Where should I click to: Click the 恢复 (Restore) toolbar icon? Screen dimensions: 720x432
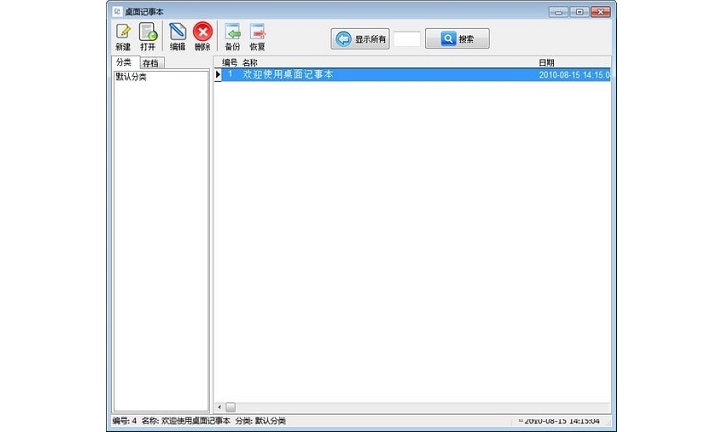pos(257,32)
